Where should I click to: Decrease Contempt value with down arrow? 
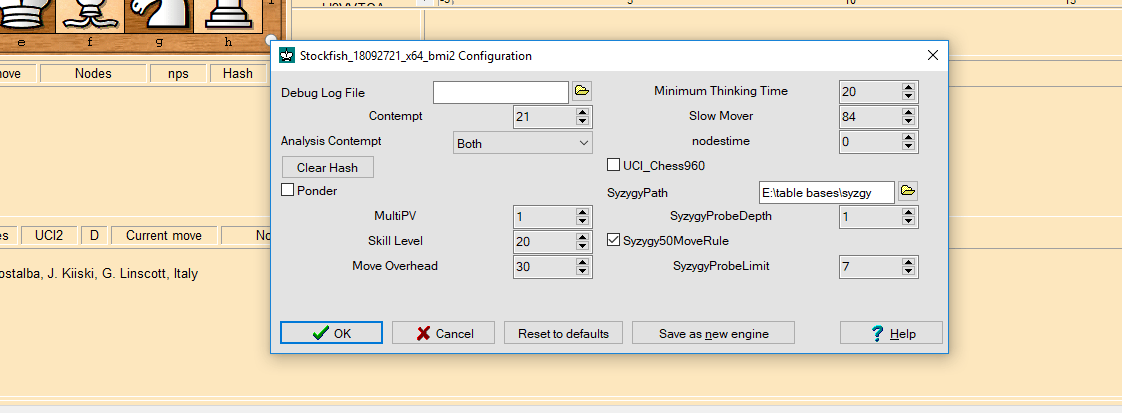click(x=582, y=120)
